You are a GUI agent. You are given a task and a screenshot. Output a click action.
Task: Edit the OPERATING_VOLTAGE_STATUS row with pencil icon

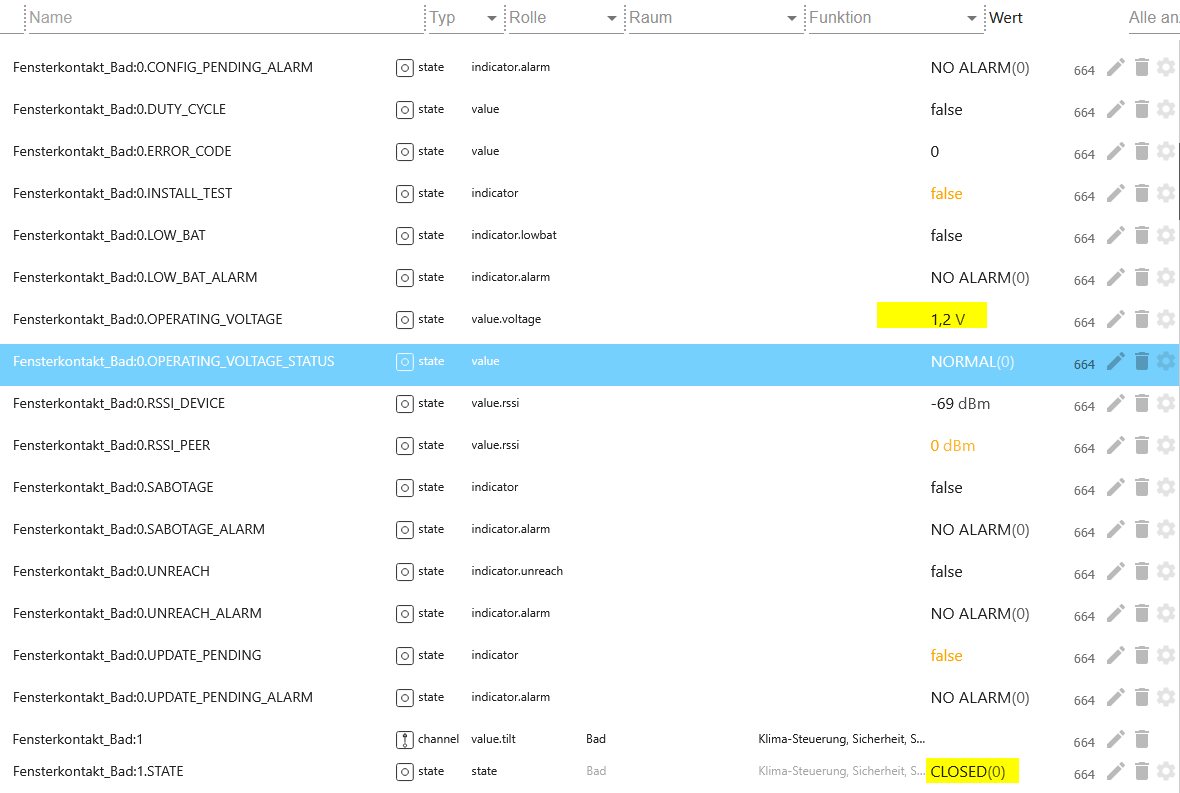pos(1116,361)
